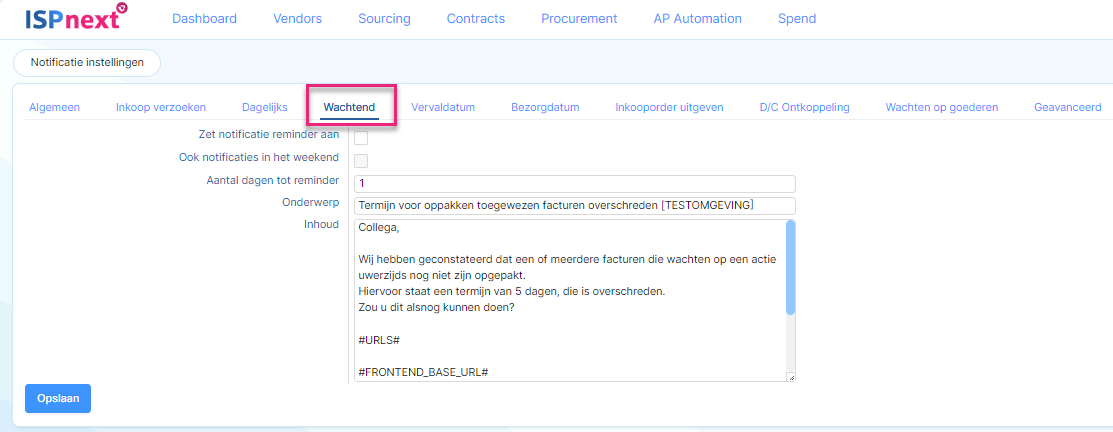Enable the Zet notificatie reminder aan checkbox
Image resolution: width=1113 pixels, height=432 pixels.
click(361, 138)
